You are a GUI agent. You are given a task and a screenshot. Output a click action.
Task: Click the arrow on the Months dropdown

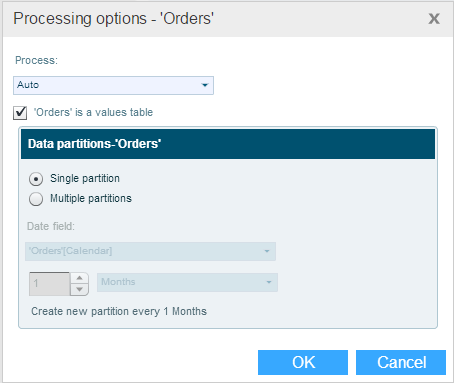269,282
